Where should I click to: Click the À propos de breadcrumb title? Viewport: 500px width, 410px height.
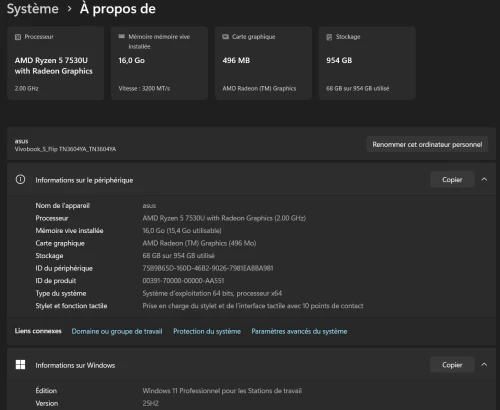[x=118, y=9]
